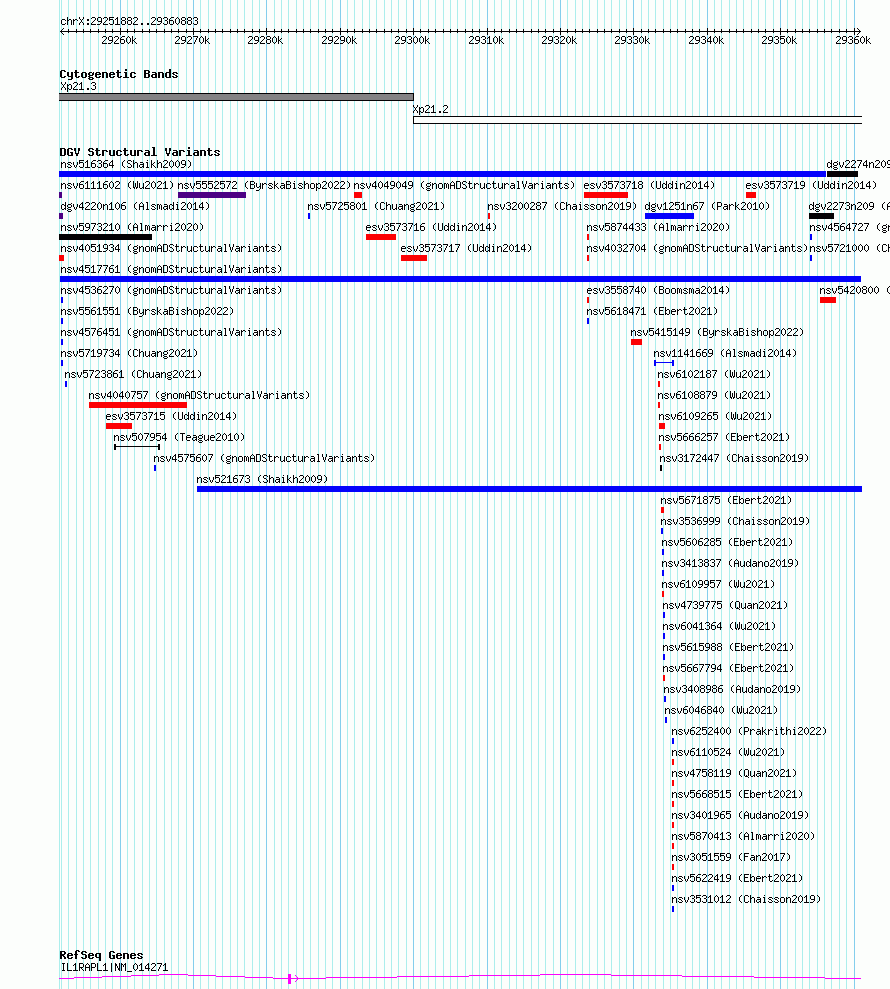The height and width of the screenshot is (989, 890).
Task: Select nsv3051559 (Fan2017) label
Action: click(x=731, y=857)
